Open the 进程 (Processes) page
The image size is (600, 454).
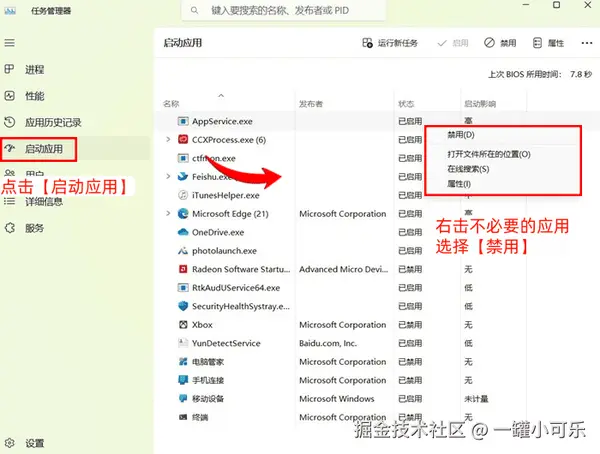point(34,70)
